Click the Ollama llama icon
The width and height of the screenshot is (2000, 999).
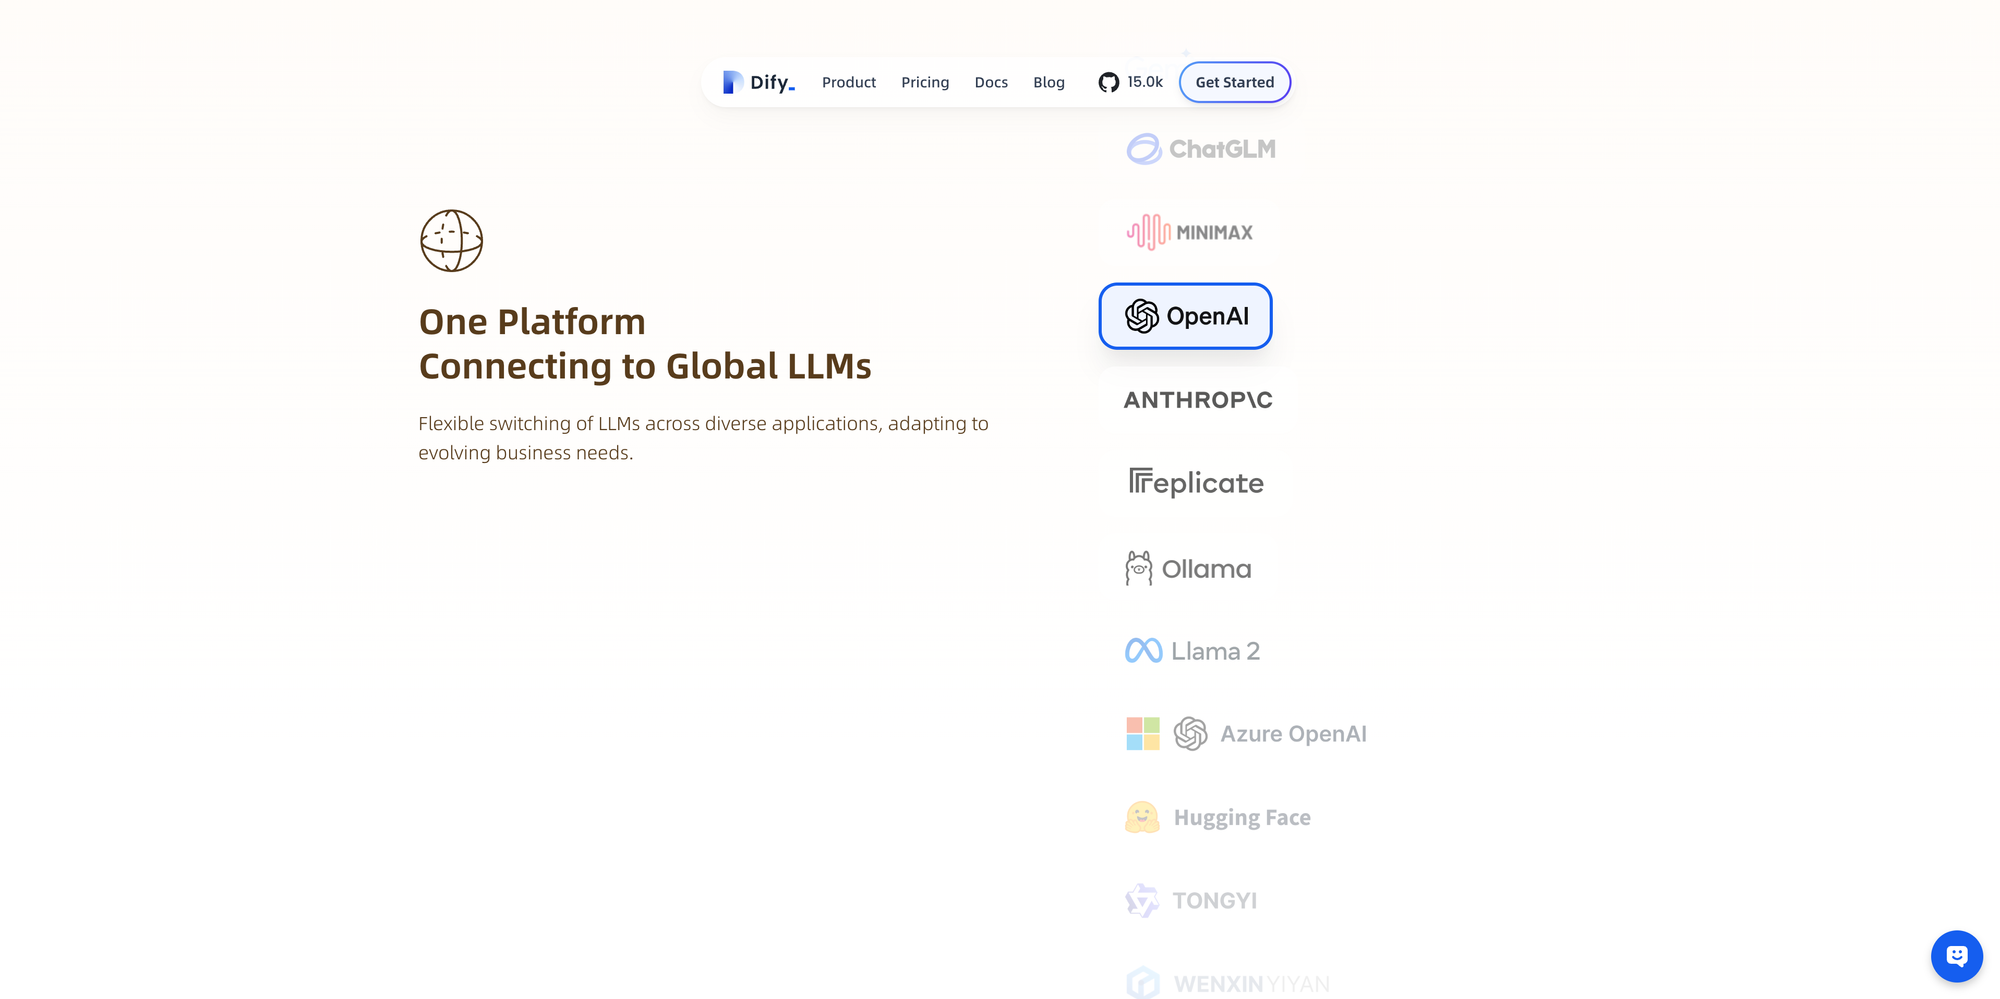click(1139, 568)
